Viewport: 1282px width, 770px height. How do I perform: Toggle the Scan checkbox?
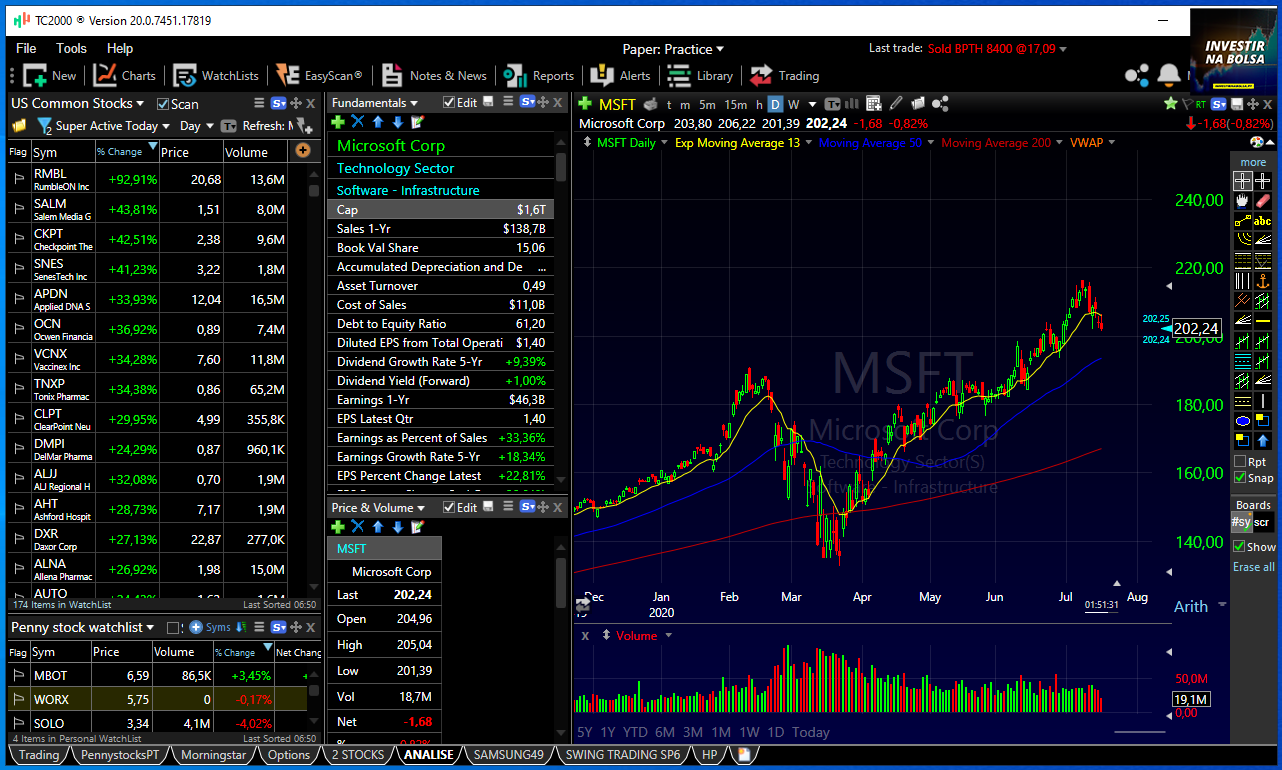[164, 104]
